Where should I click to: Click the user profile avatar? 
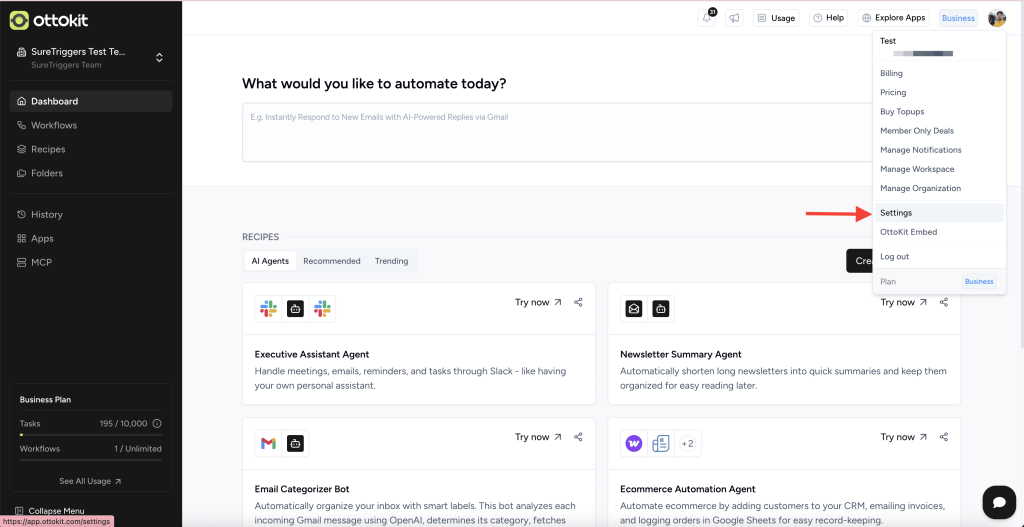pyautogui.click(x=996, y=18)
